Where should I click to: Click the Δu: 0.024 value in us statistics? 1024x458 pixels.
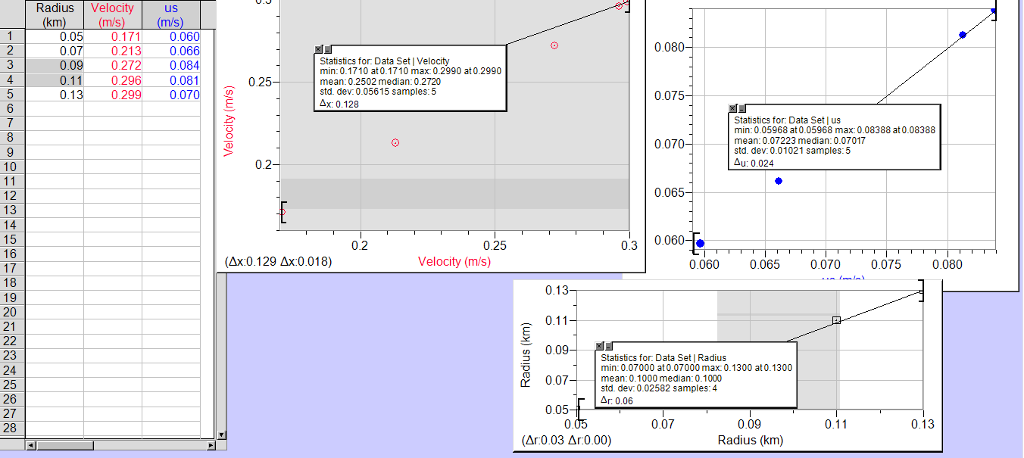coord(752,163)
